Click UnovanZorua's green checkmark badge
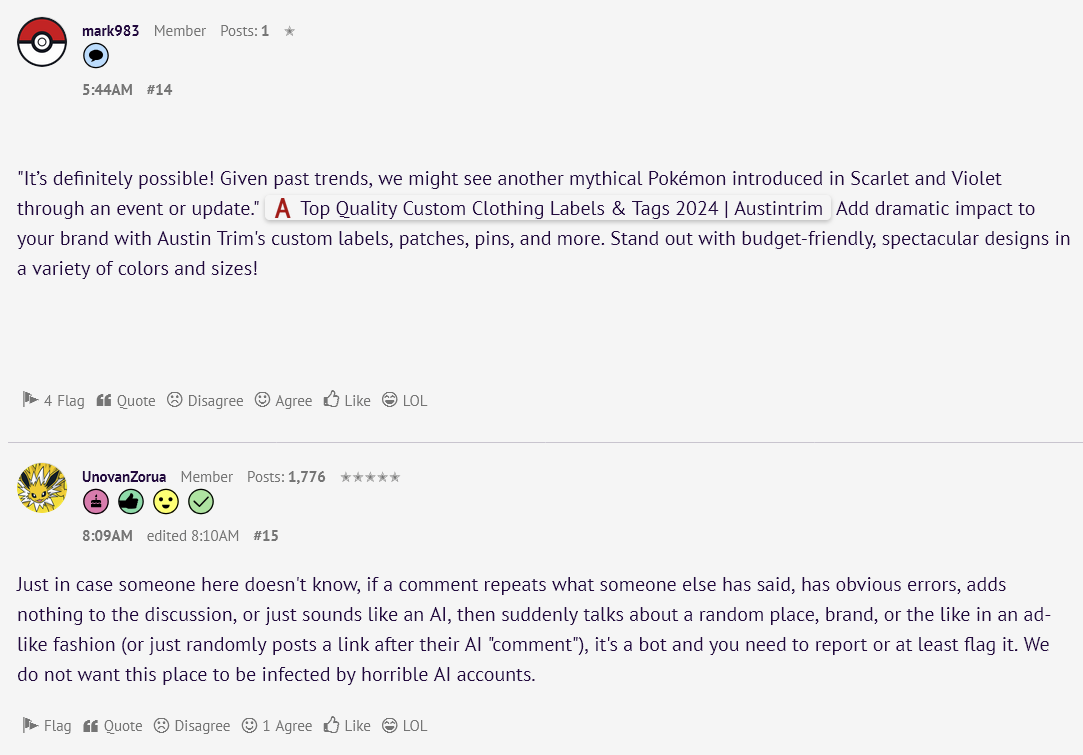Viewport: 1083px width, 755px height. 201,501
